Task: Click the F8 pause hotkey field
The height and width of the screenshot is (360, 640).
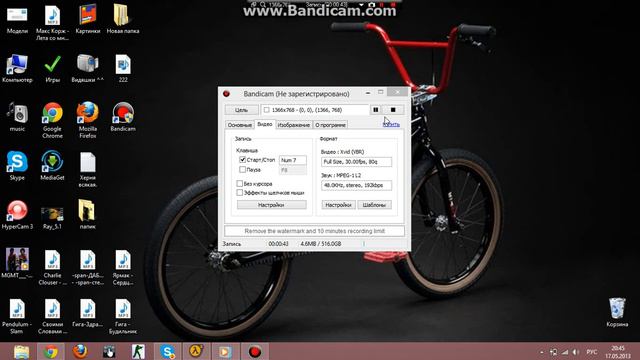Action: pos(293,170)
